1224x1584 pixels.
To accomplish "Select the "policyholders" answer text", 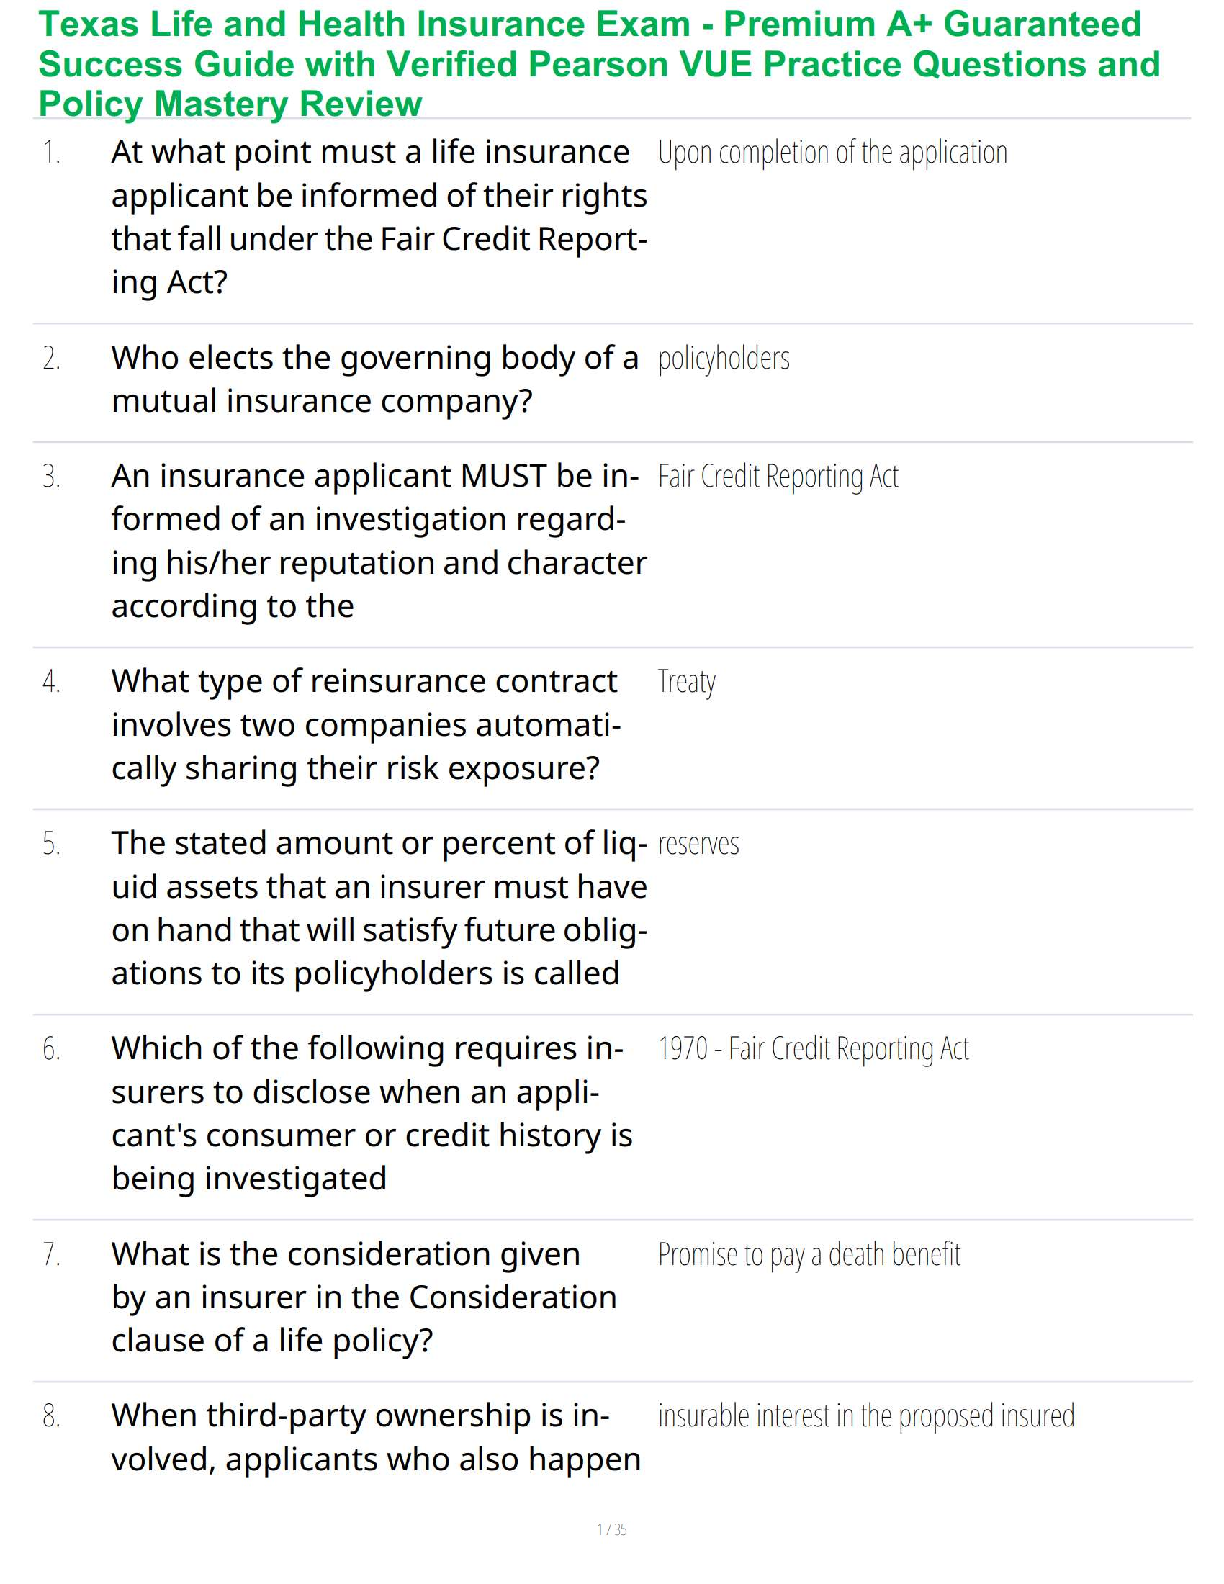I will coord(723,359).
